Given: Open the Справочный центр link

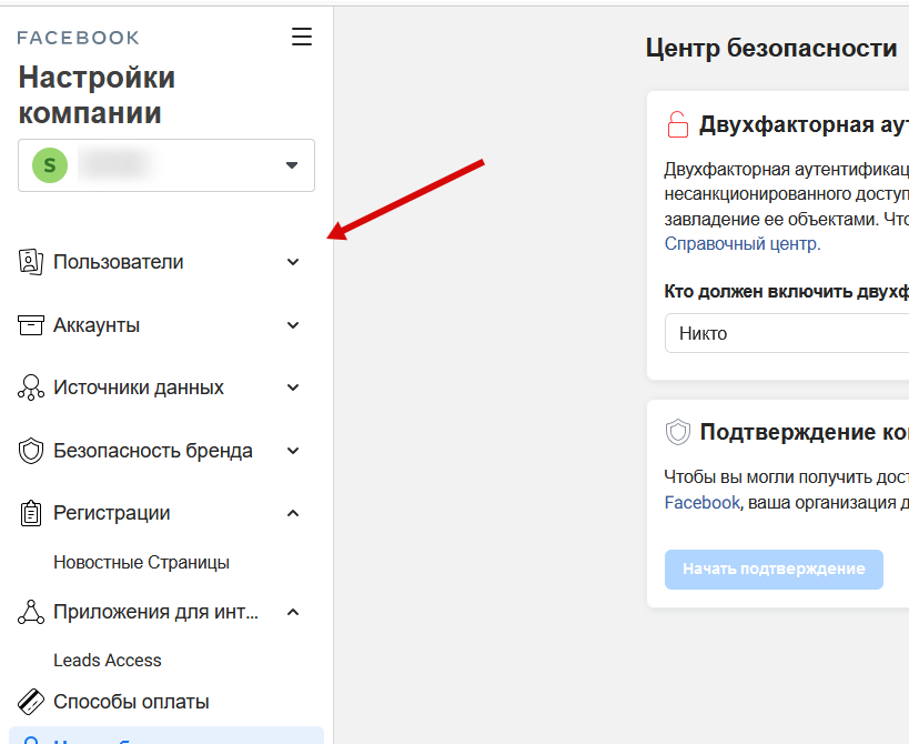Looking at the screenshot, I should [x=742, y=243].
